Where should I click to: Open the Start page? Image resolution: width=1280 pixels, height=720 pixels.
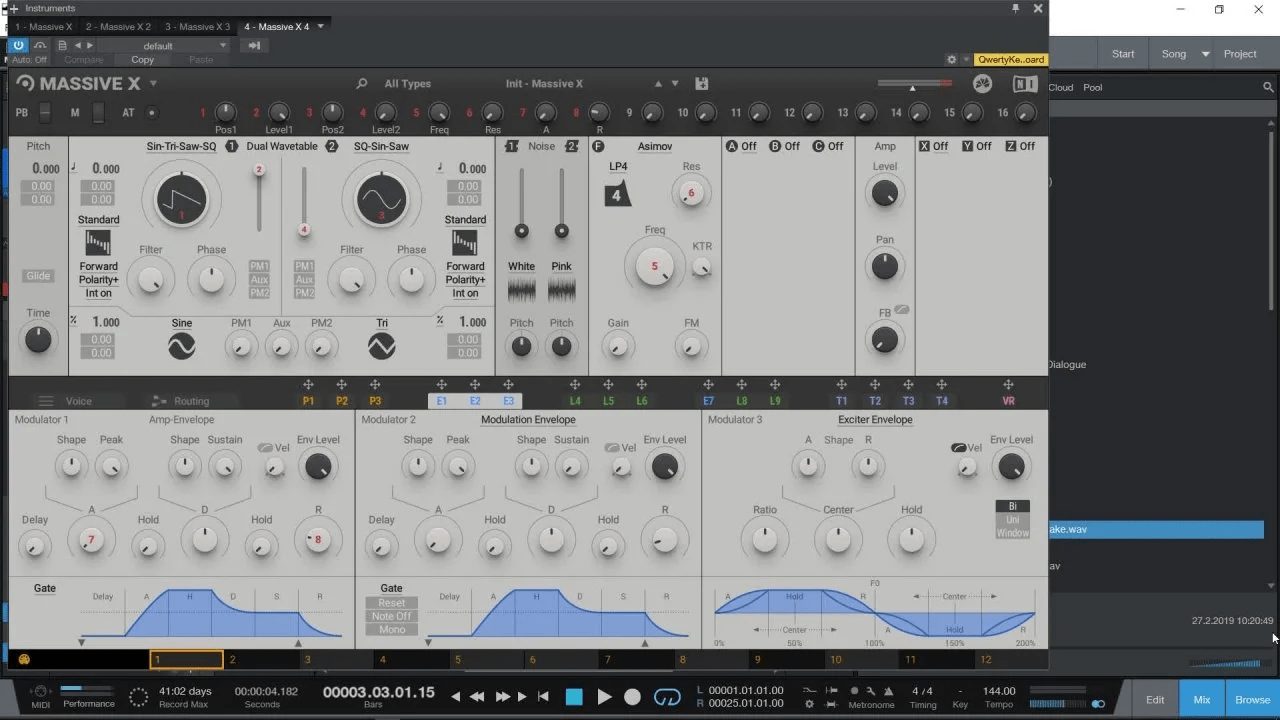click(x=1123, y=54)
